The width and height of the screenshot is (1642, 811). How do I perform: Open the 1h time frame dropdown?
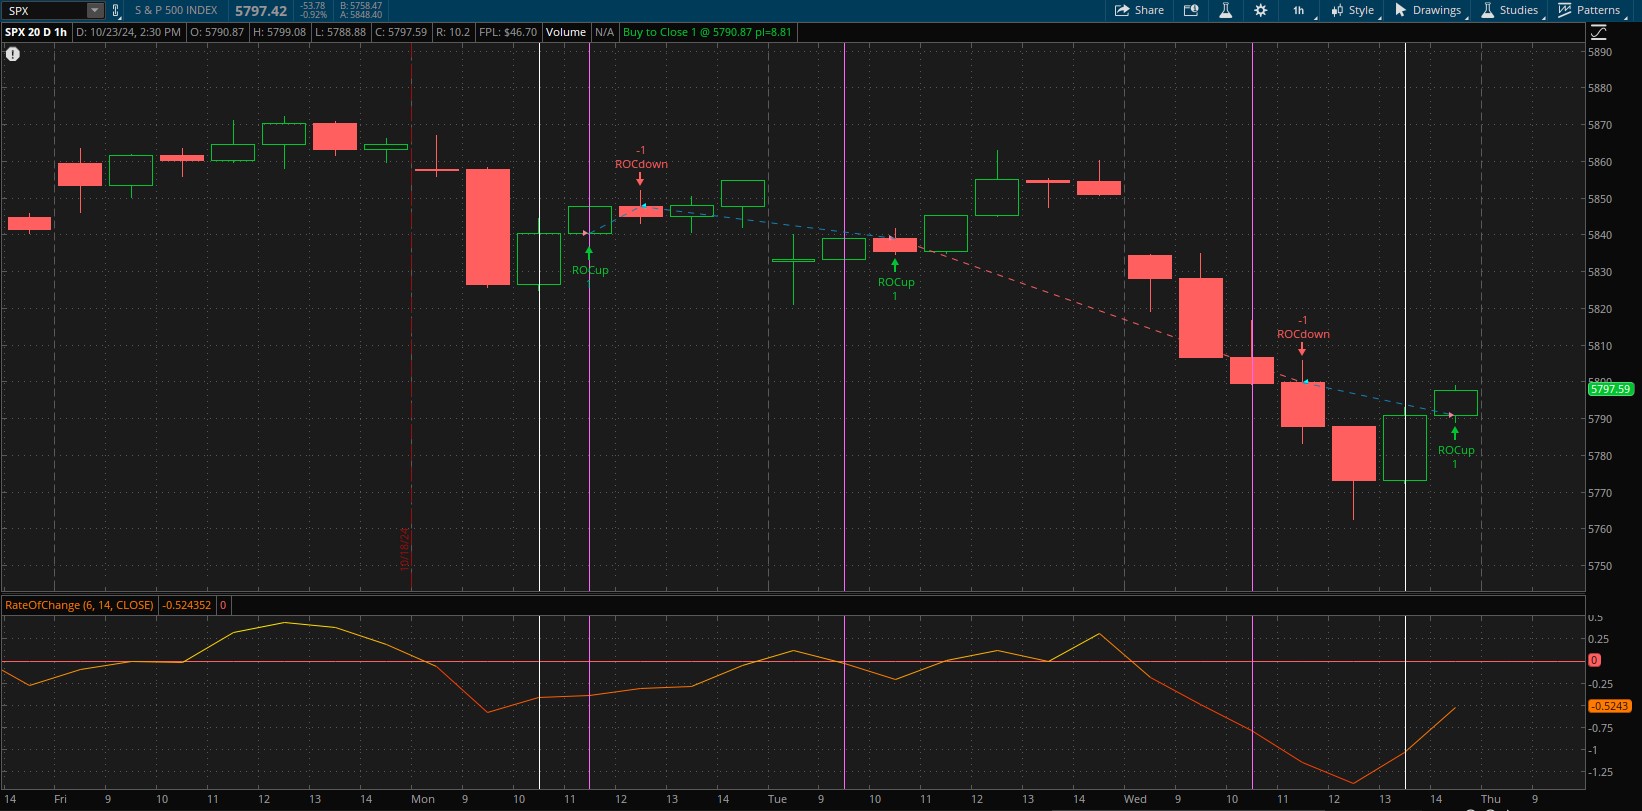[1303, 10]
